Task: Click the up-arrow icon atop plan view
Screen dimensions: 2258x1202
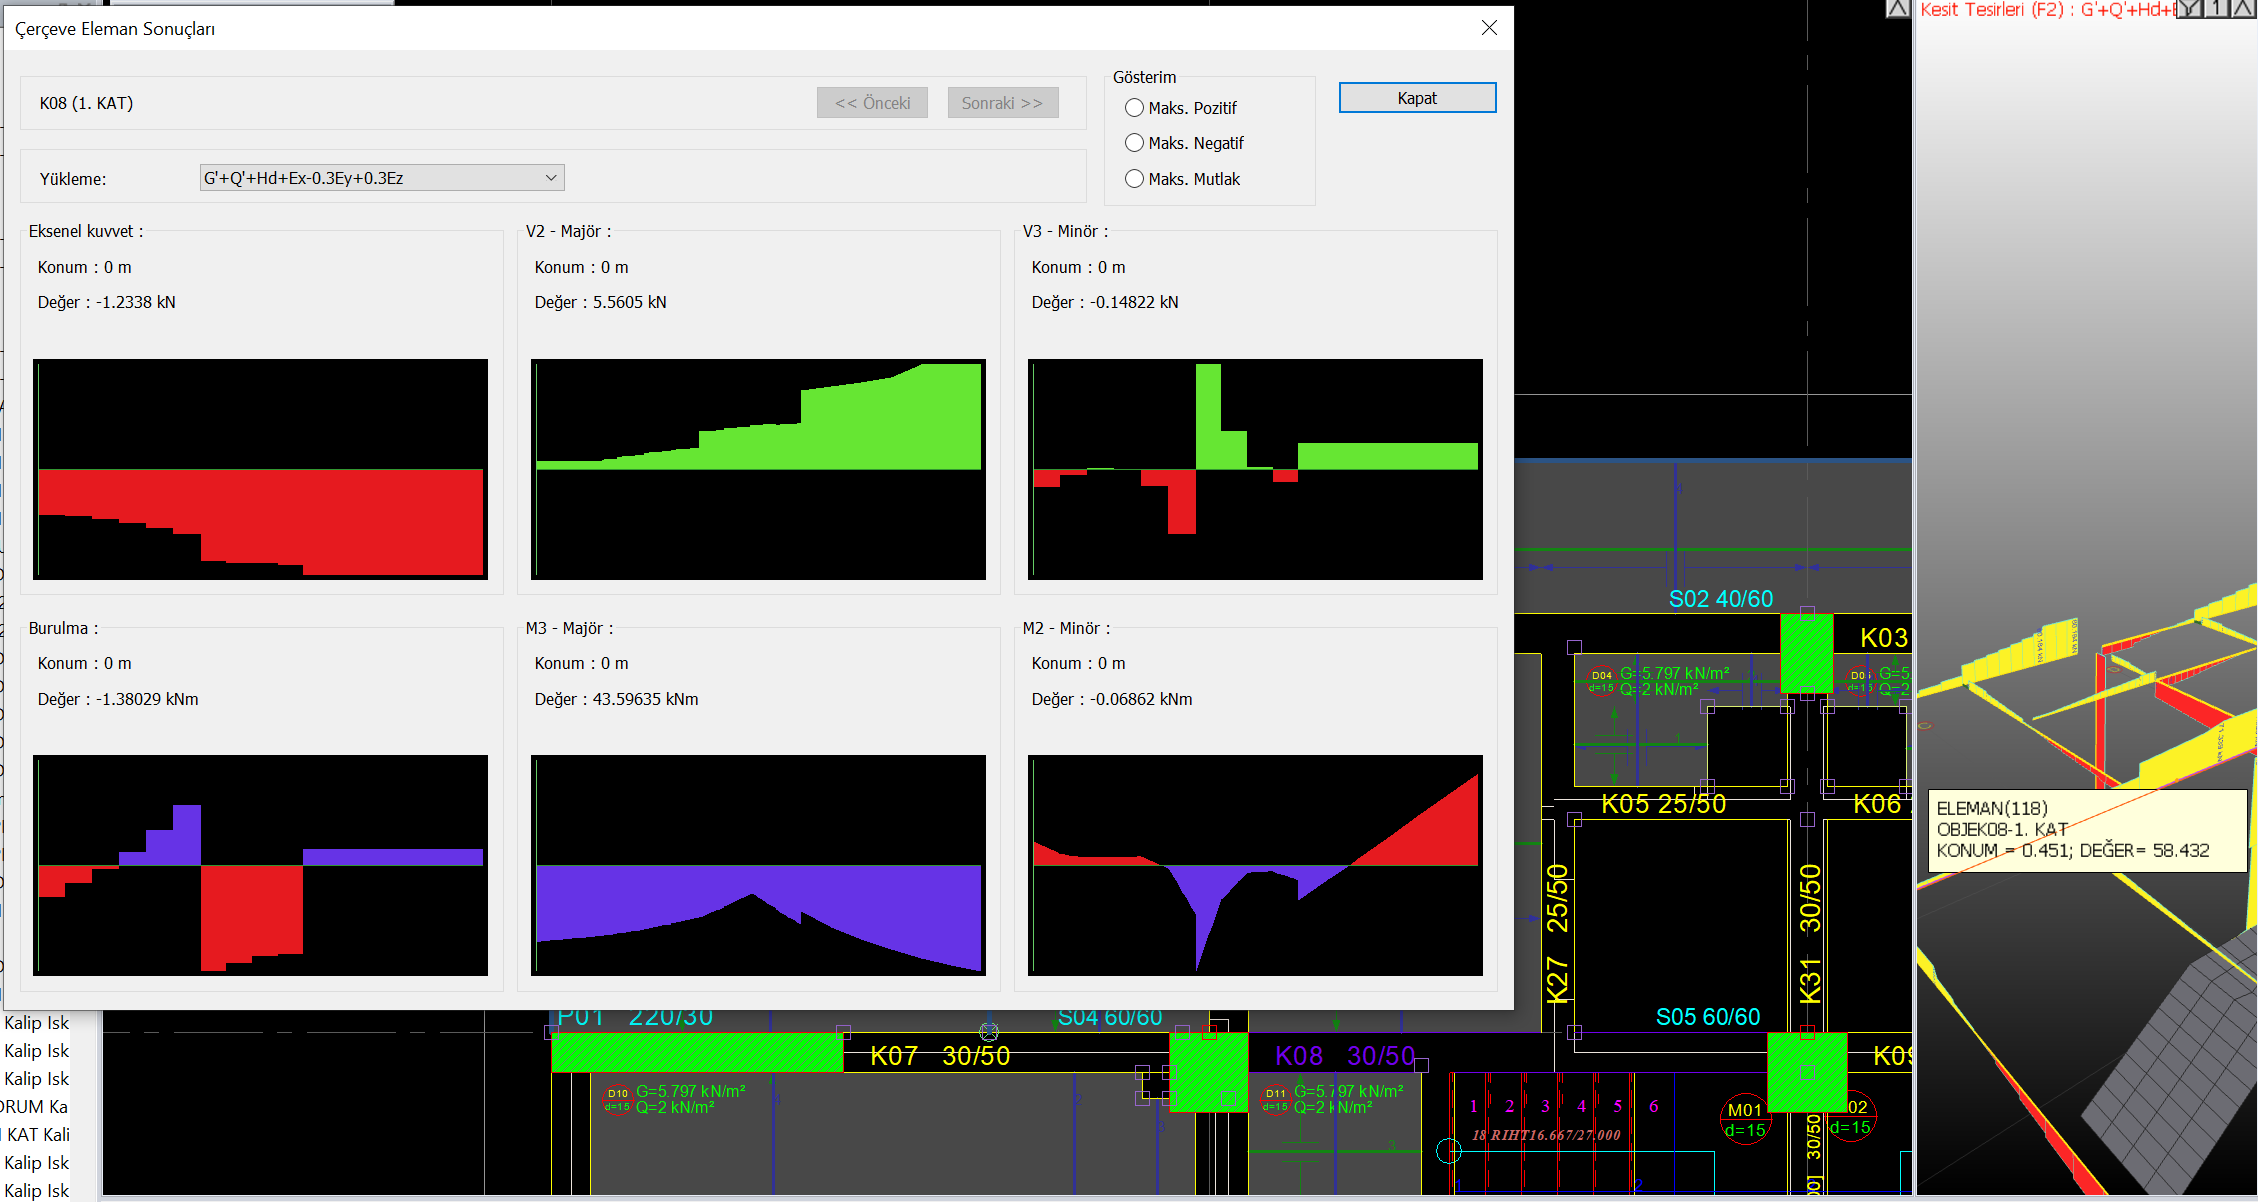Action: 1897,9
